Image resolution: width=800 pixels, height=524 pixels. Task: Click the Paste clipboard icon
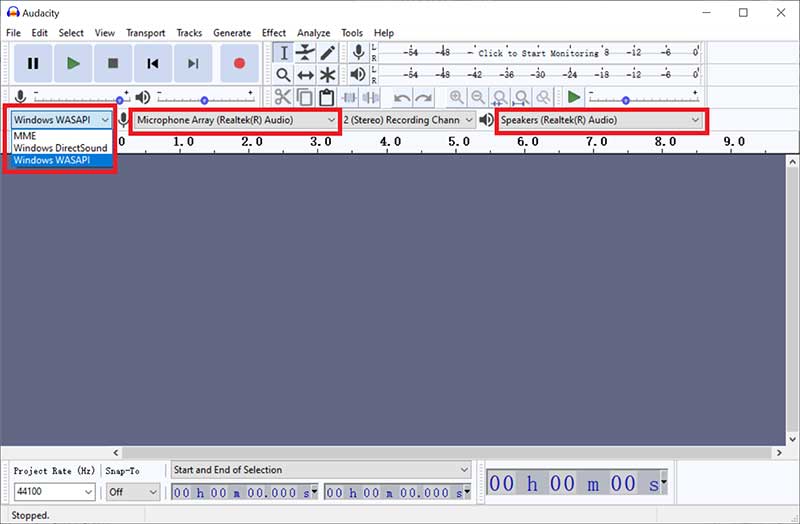pos(327,97)
